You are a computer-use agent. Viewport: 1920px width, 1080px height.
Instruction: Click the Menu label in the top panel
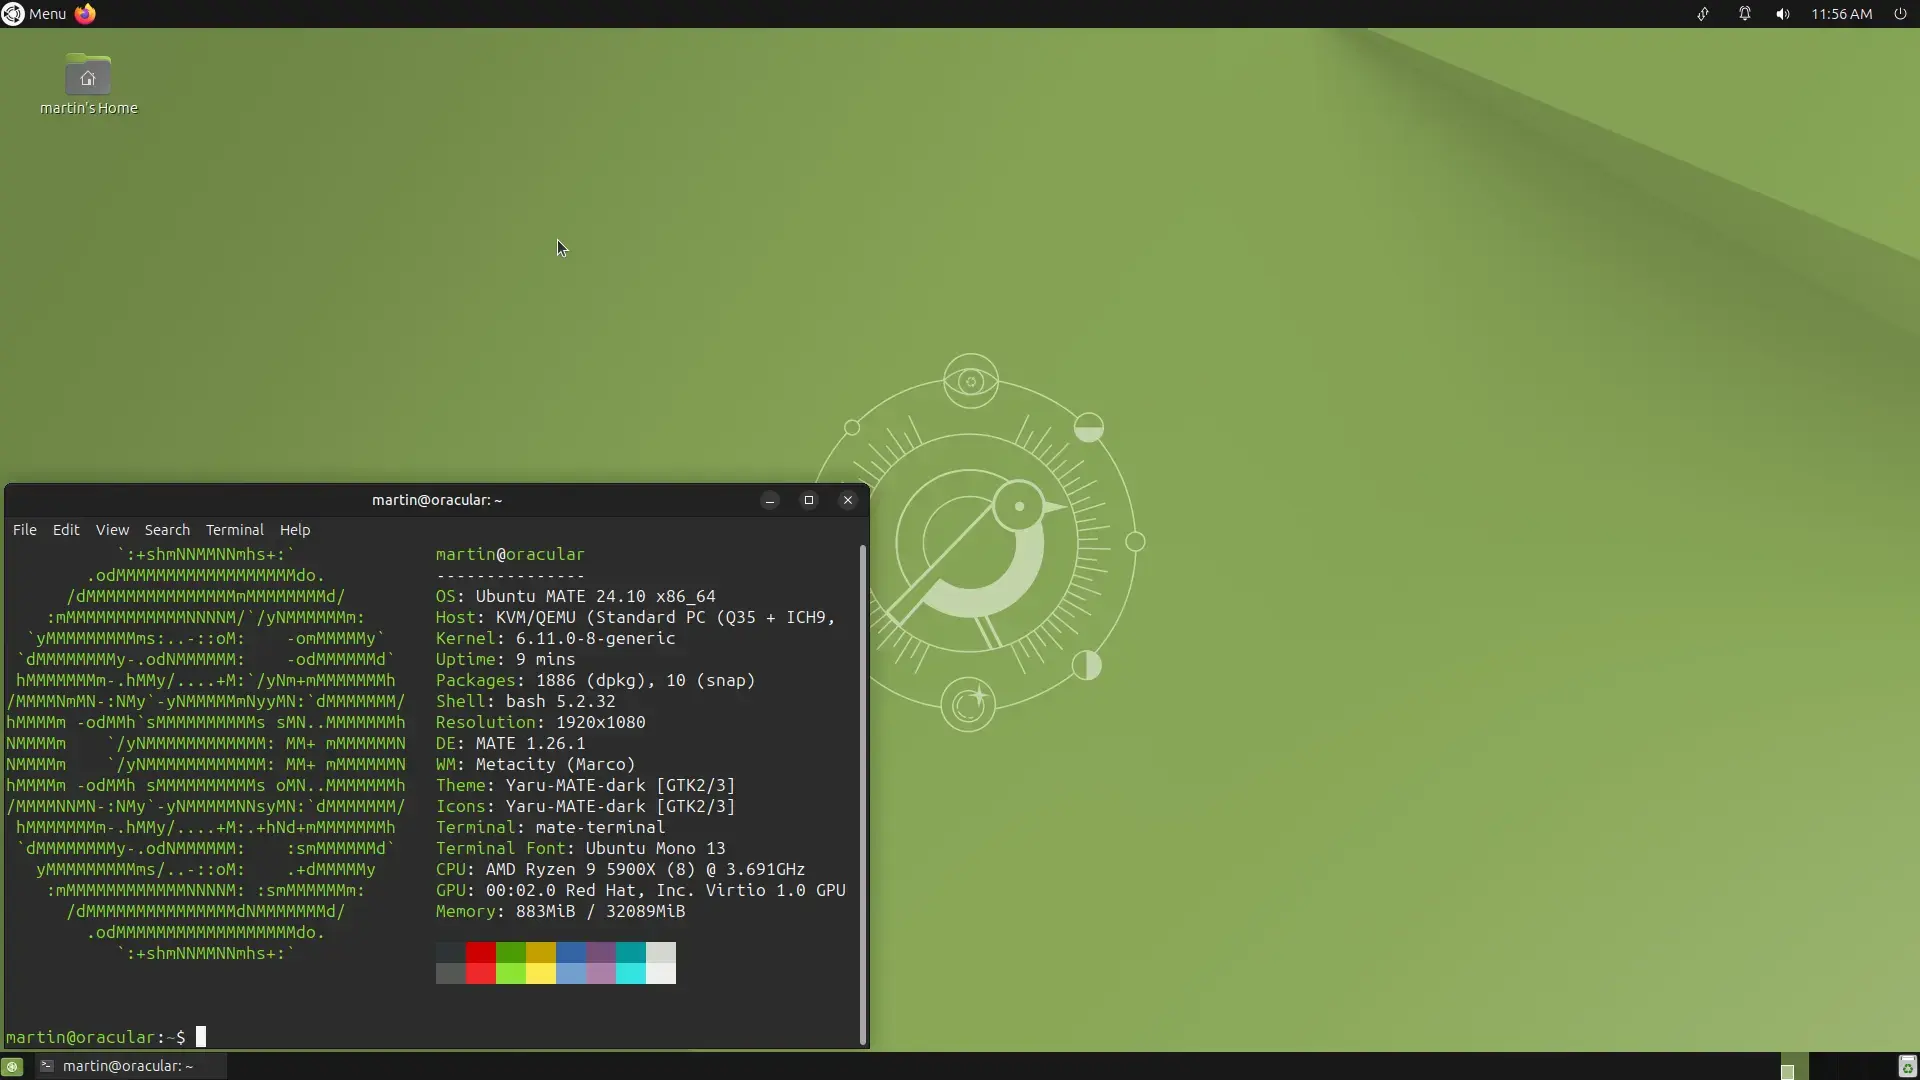pos(47,14)
